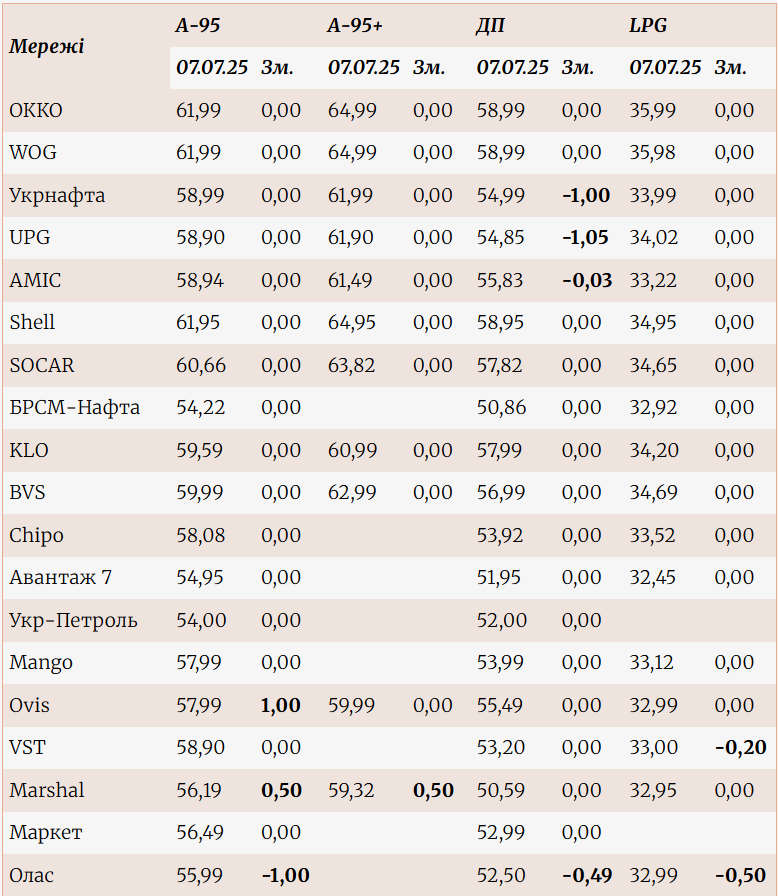Select the LPG column header
Image resolution: width=778 pixels, height=896 pixels.
(648, 26)
